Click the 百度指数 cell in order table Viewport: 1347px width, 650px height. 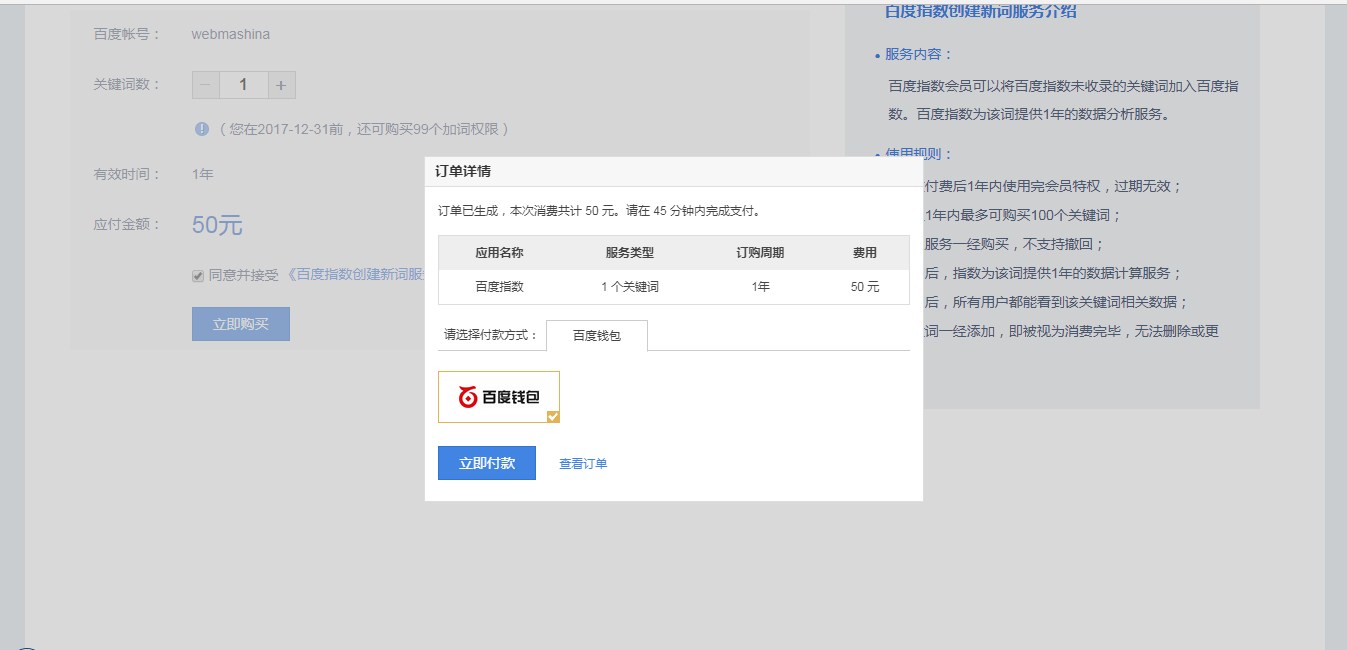coord(499,287)
